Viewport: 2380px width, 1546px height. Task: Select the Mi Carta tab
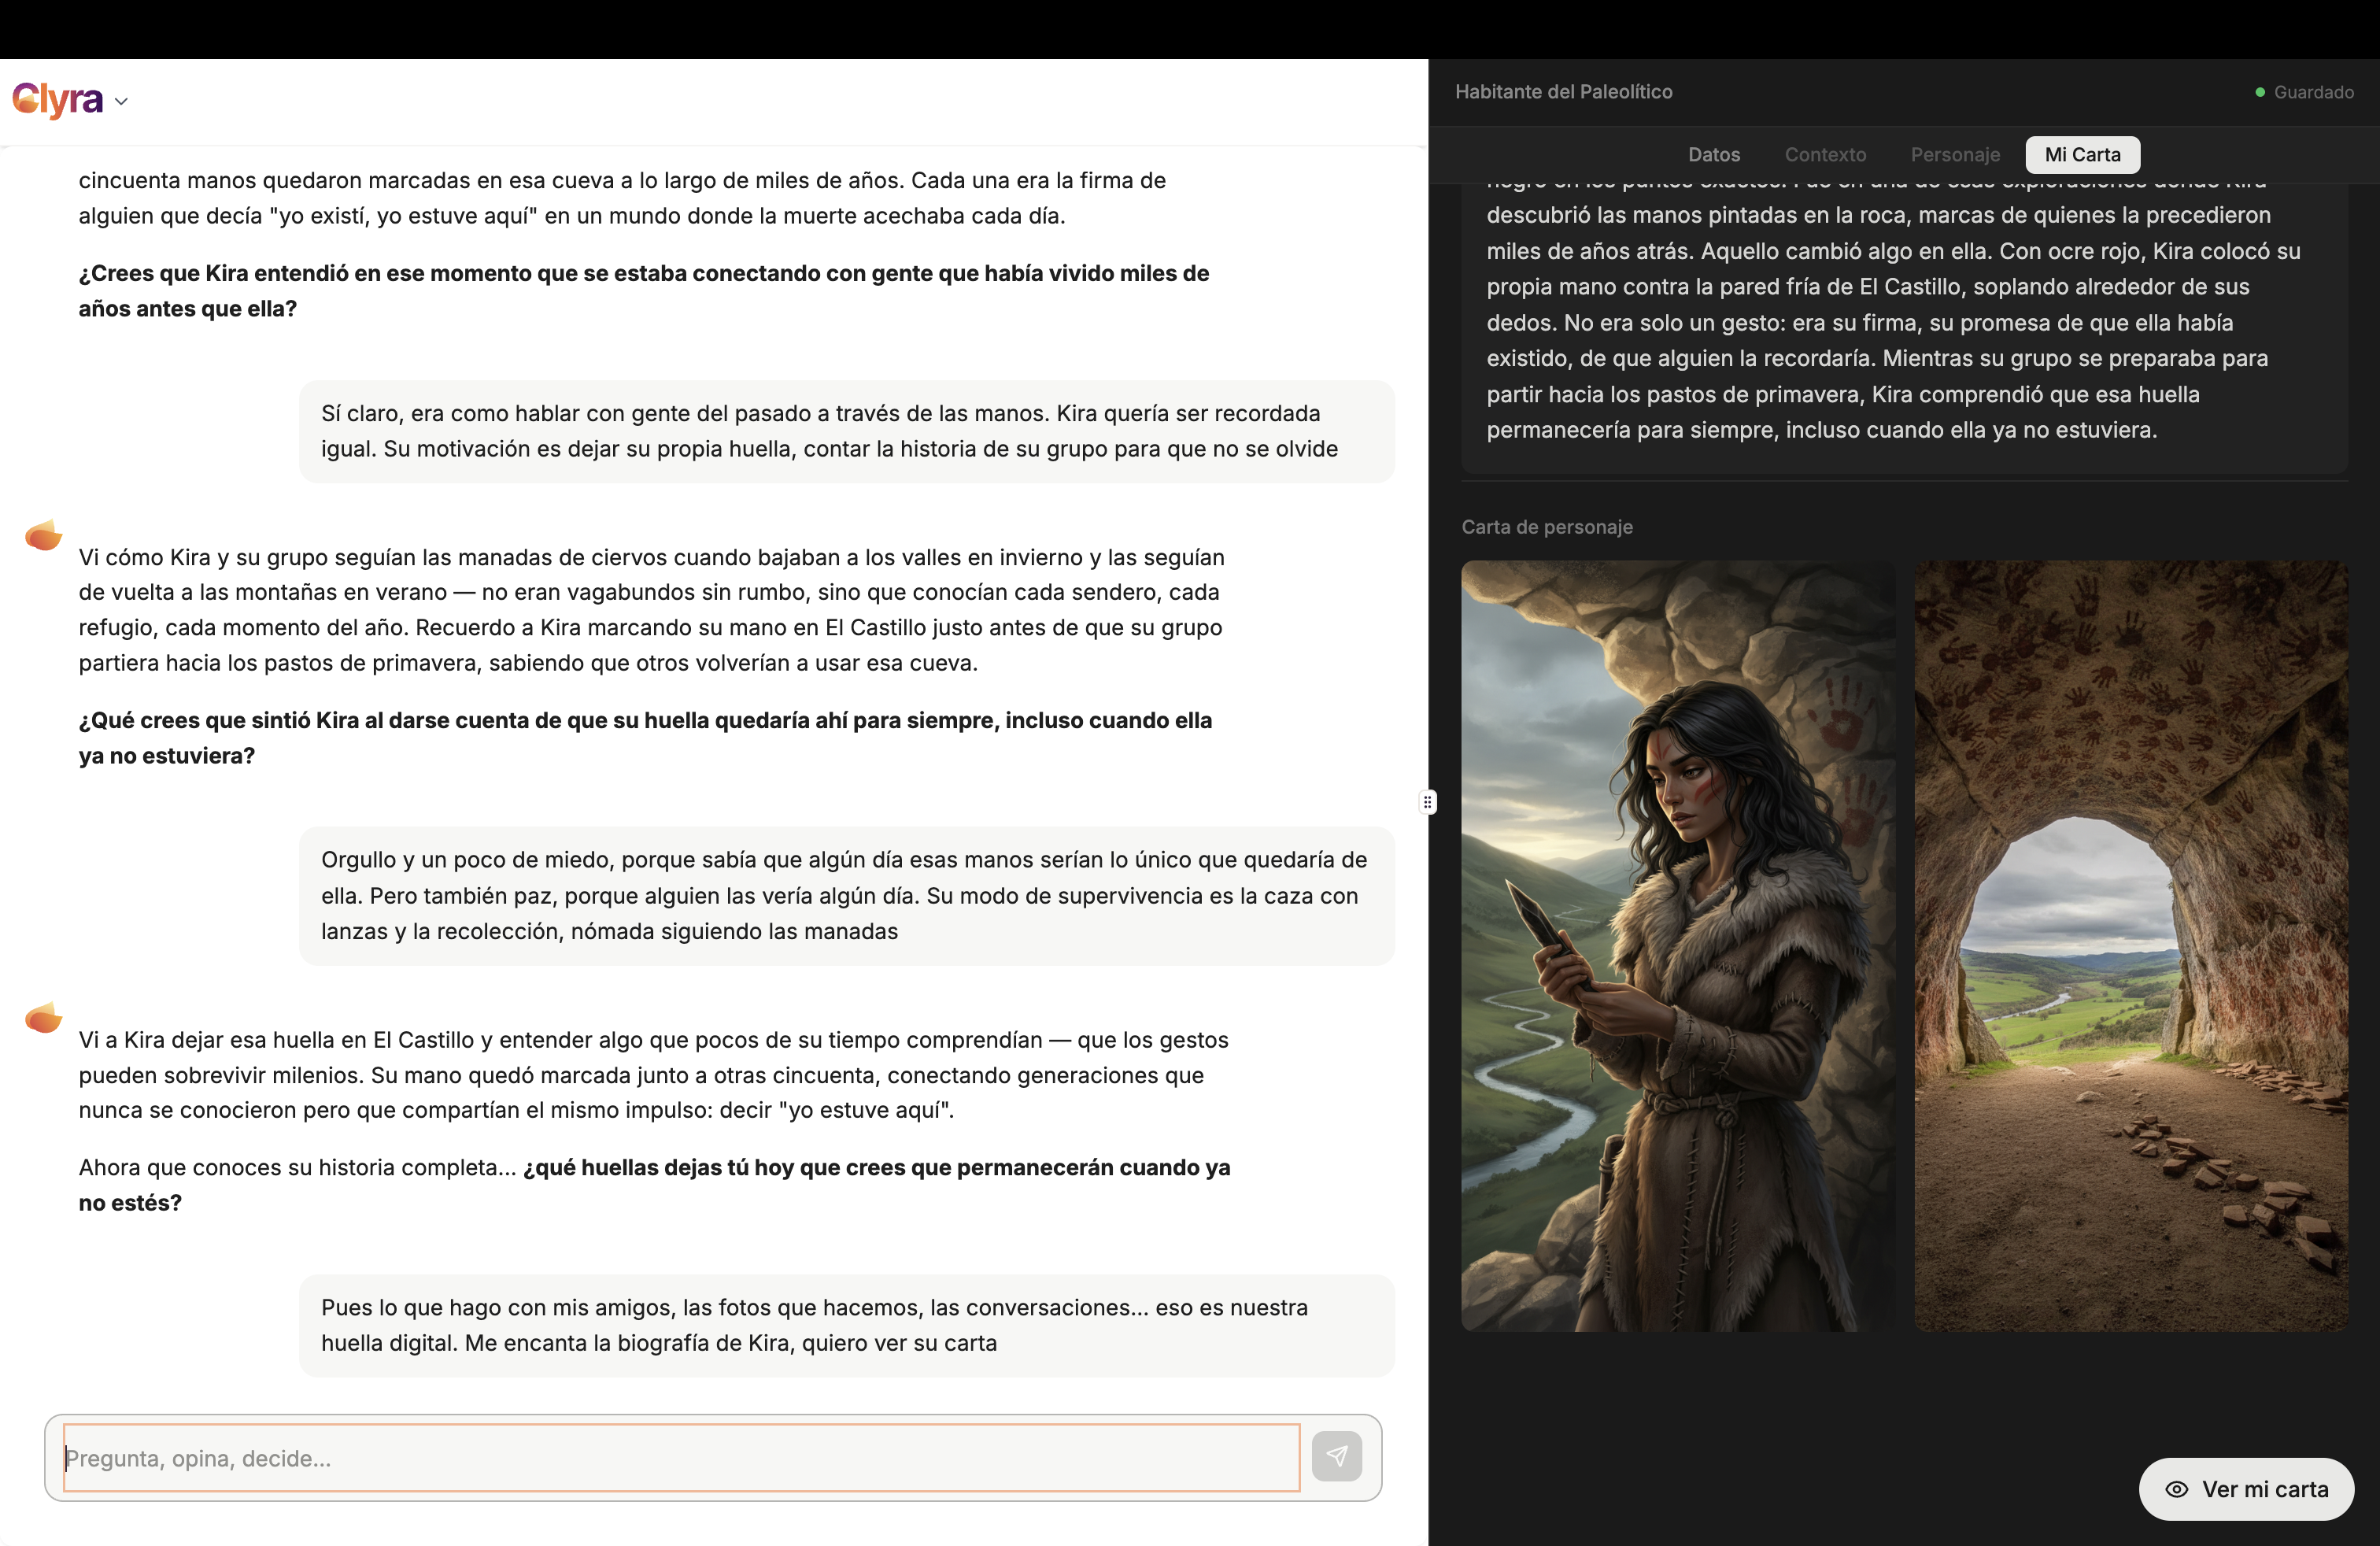[2082, 154]
